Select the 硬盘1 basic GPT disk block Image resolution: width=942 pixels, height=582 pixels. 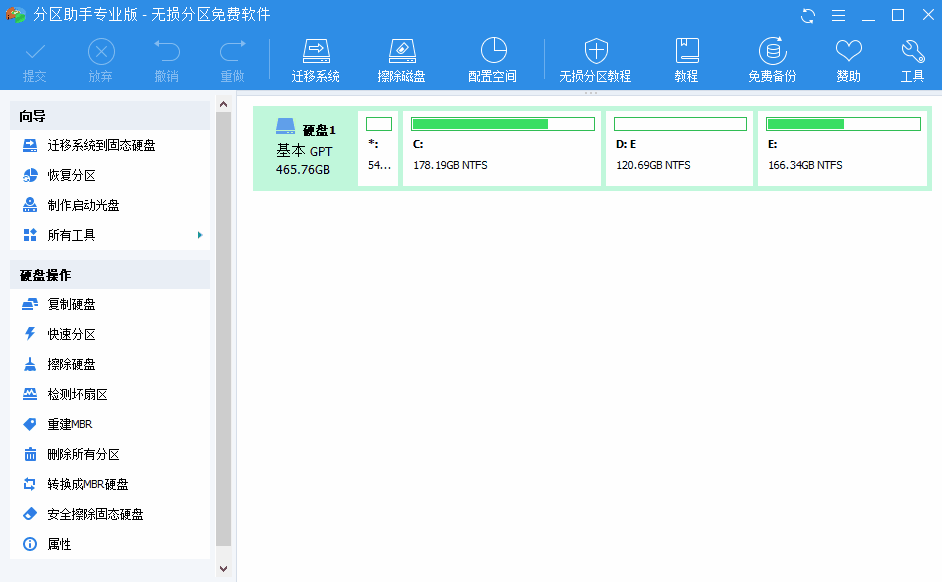305,148
